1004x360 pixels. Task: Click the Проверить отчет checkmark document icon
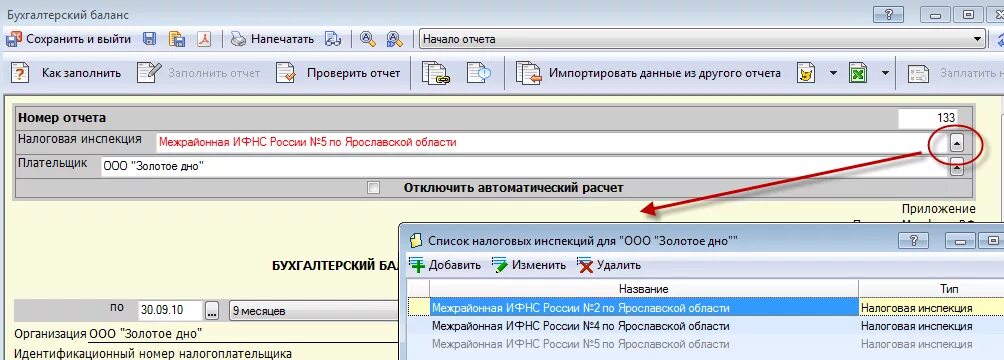tap(286, 73)
